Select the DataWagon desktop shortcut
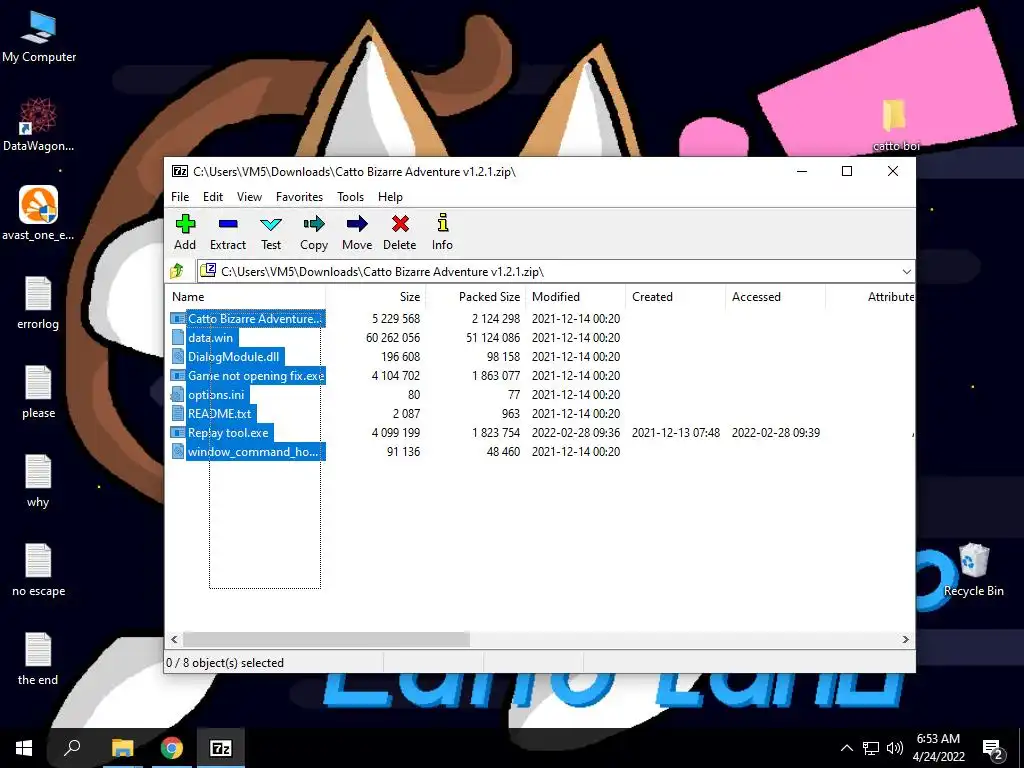 tap(39, 125)
